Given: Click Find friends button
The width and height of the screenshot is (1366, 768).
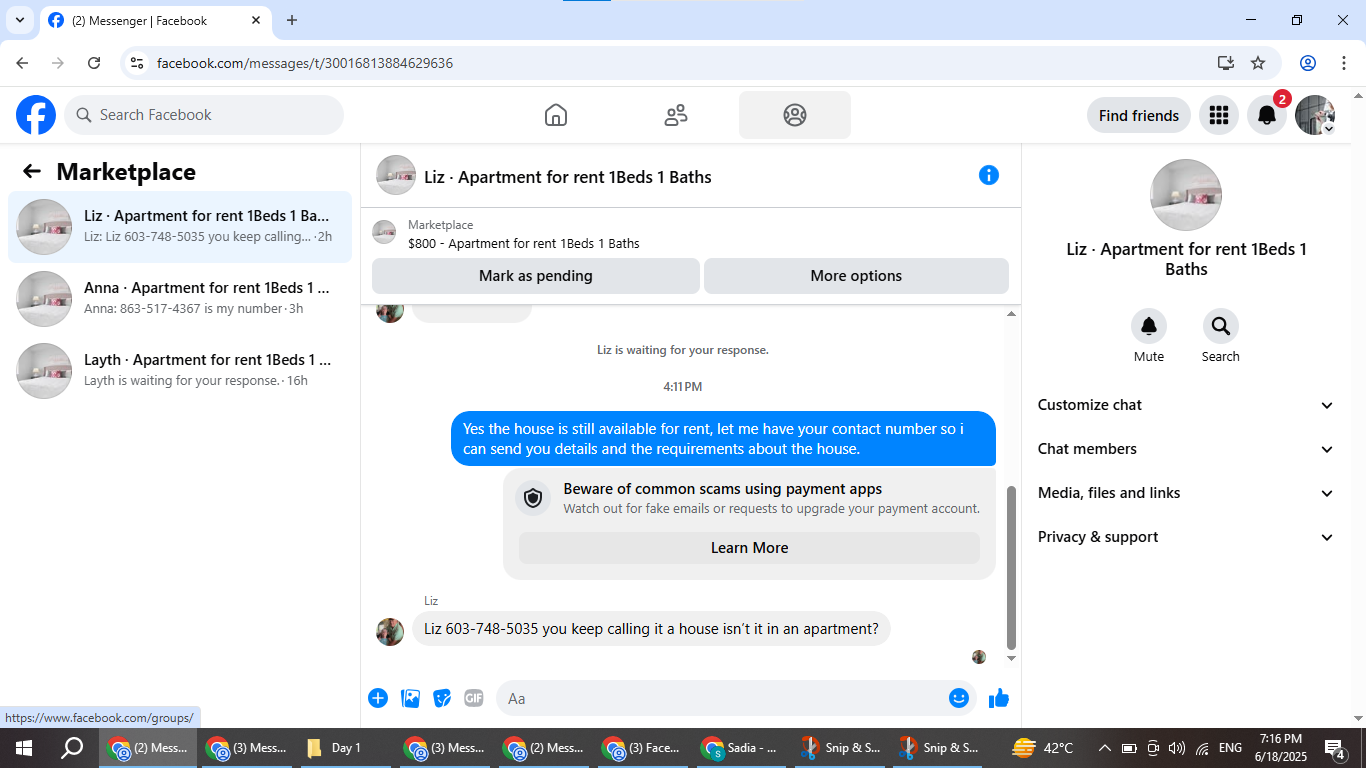Looking at the screenshot, I should (1139, 115).
